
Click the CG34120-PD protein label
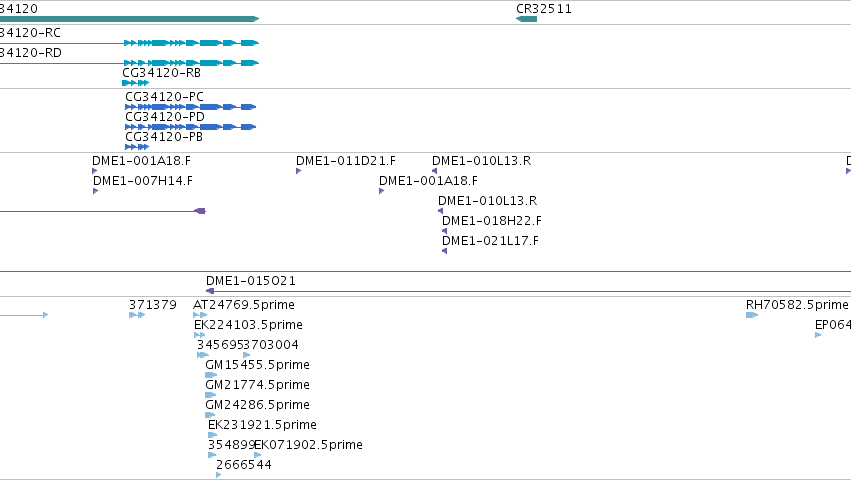coord(165,117)
